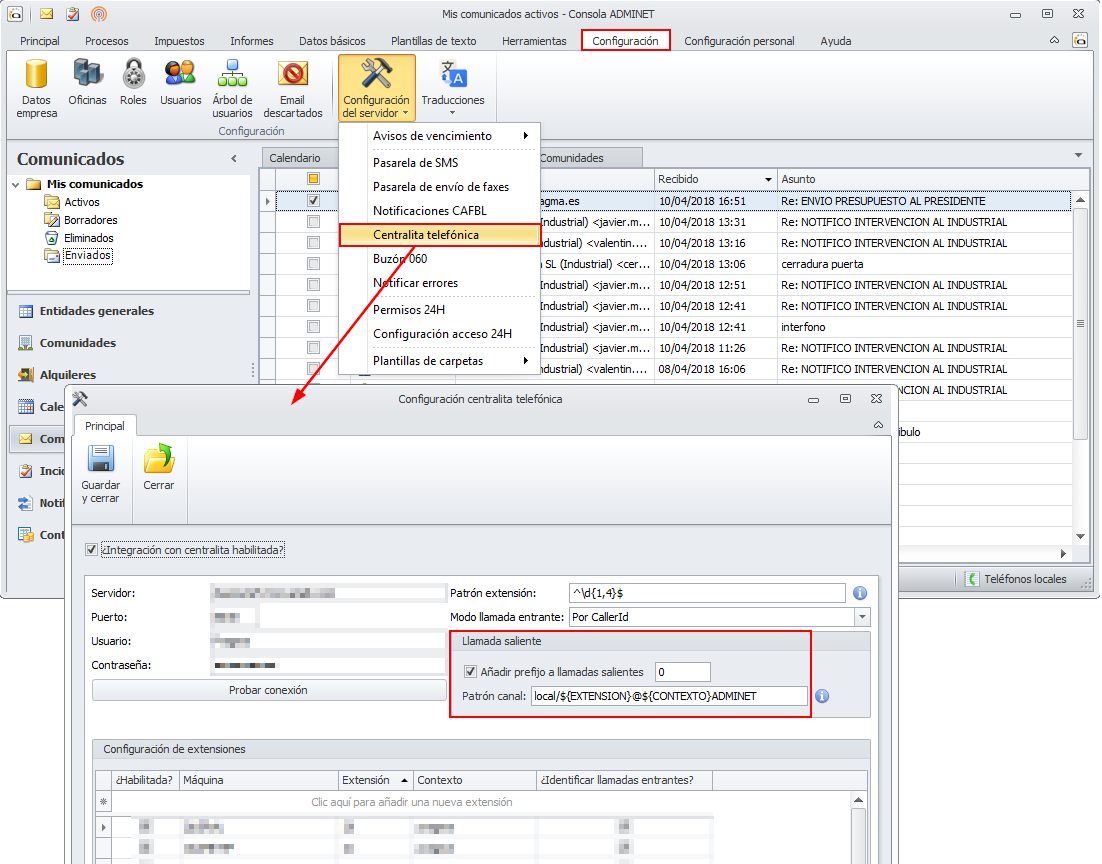This screenshot has width=1102, height=864.
Task: Toggle Integración con centralita habilitada checkbox
Action: tap(93, 550)
